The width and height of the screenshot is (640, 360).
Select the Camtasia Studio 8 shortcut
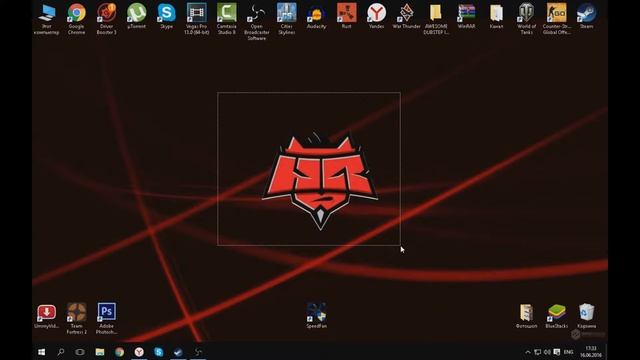pos(227,19)
